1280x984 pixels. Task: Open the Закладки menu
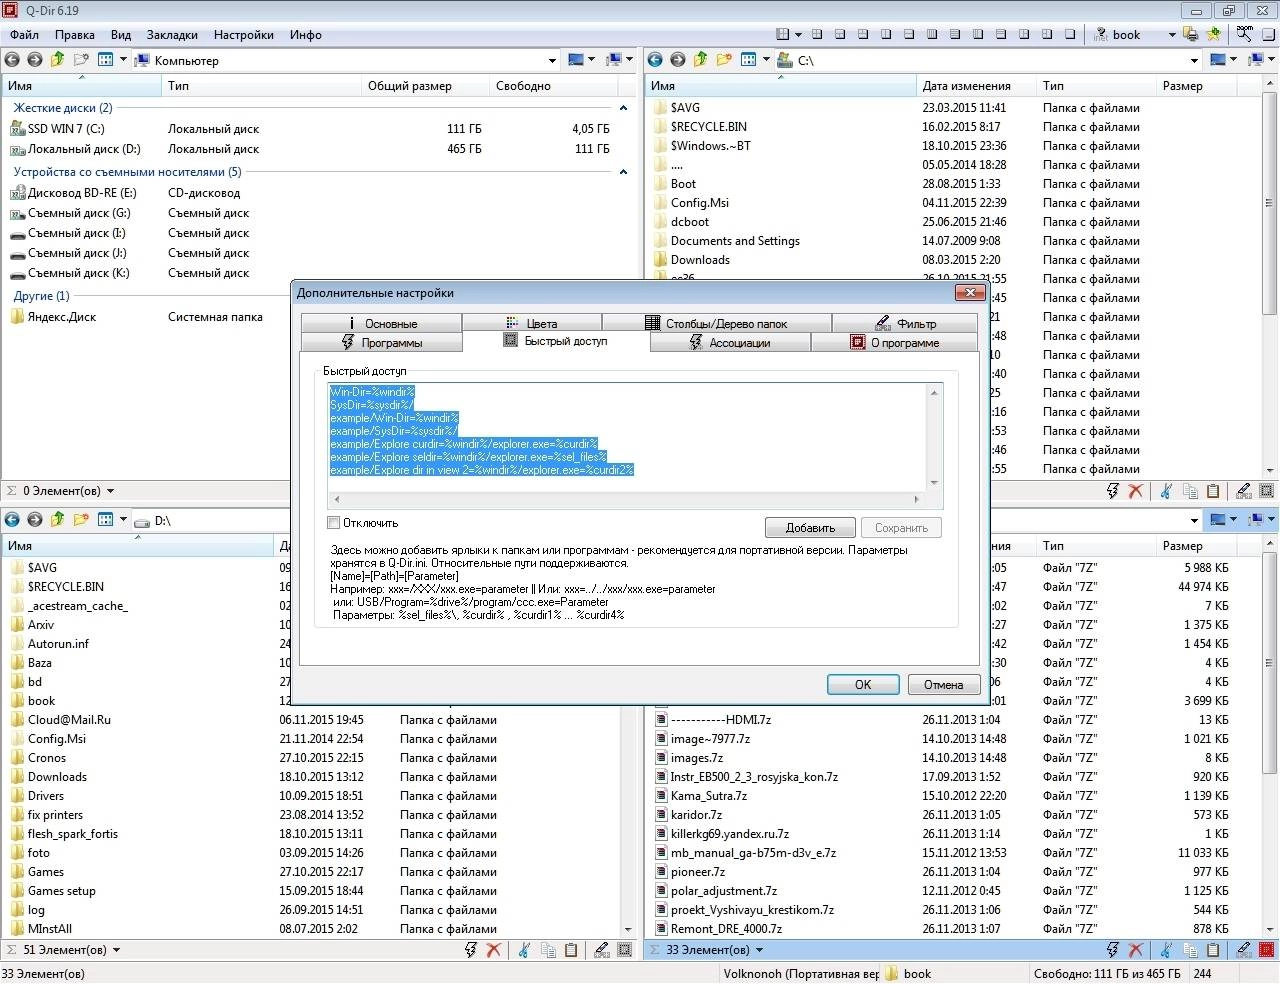(x=172, y=34)
